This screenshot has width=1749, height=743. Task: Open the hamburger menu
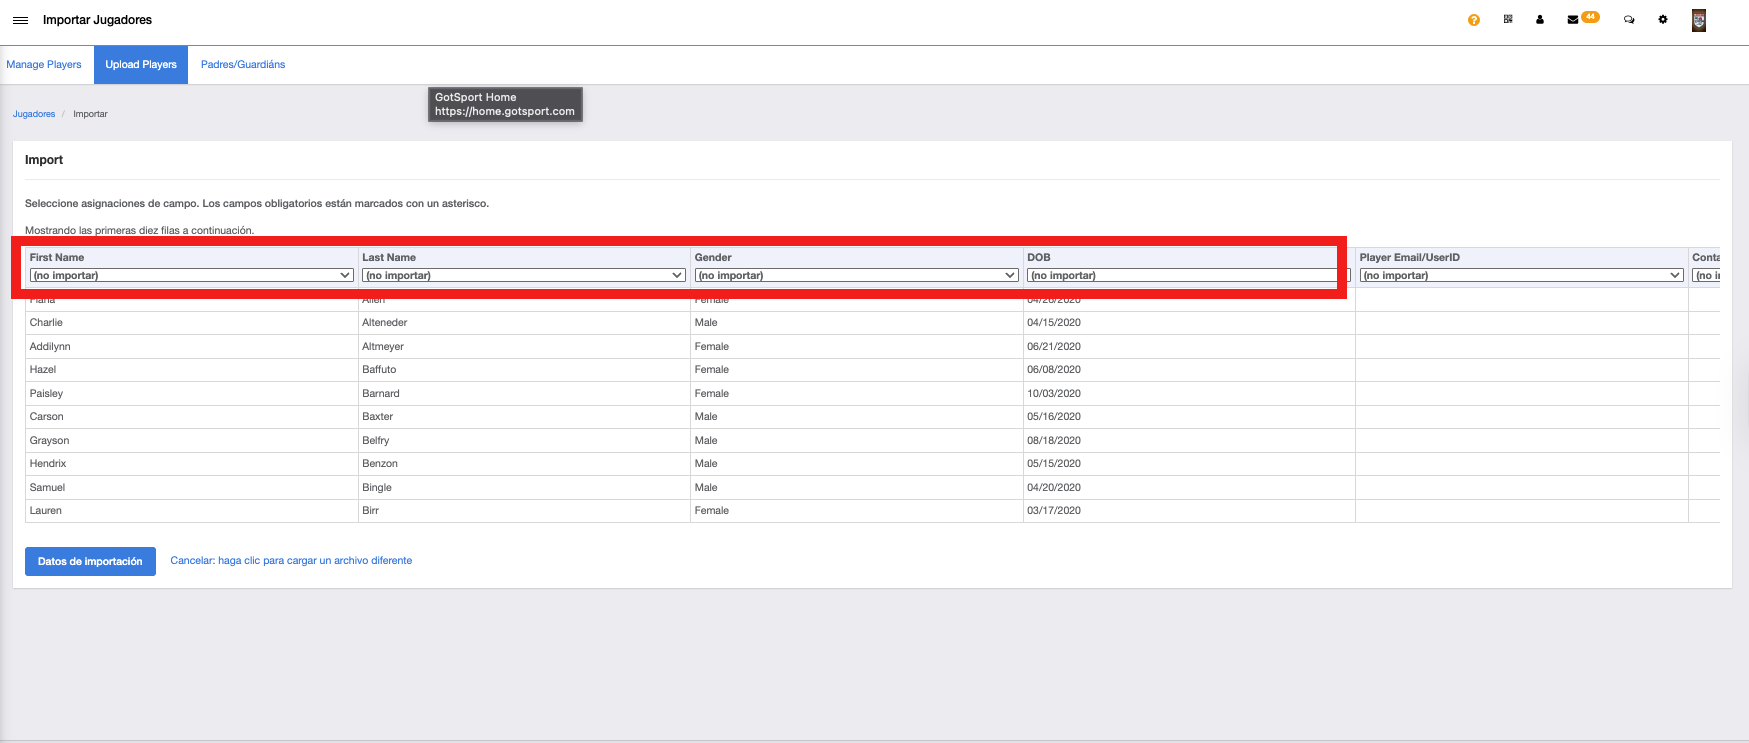[20, 20]
